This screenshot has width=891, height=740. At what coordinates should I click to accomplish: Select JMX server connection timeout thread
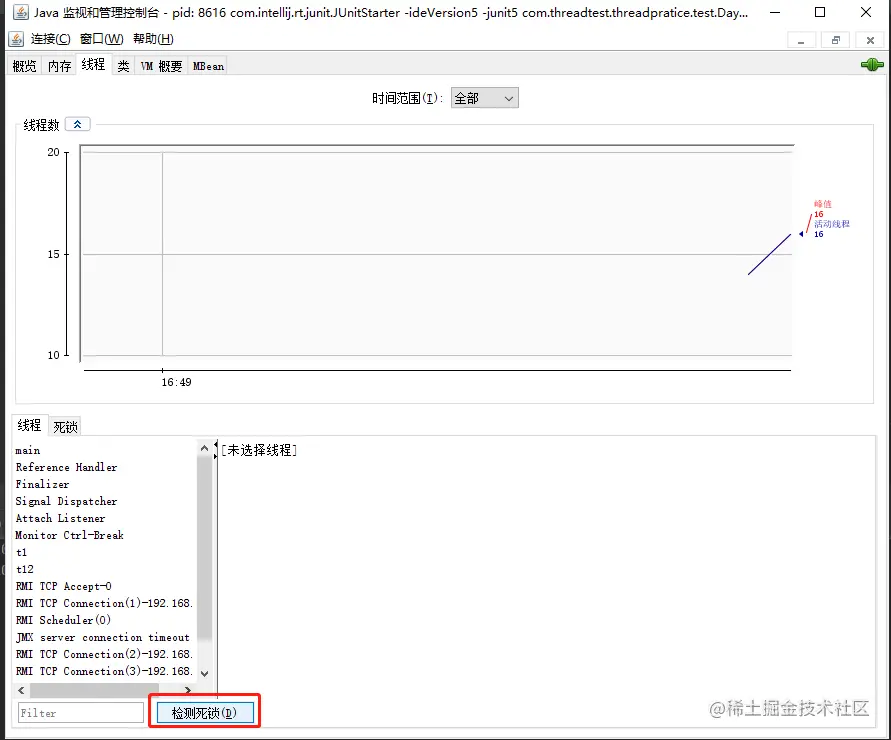coord(105,637)
